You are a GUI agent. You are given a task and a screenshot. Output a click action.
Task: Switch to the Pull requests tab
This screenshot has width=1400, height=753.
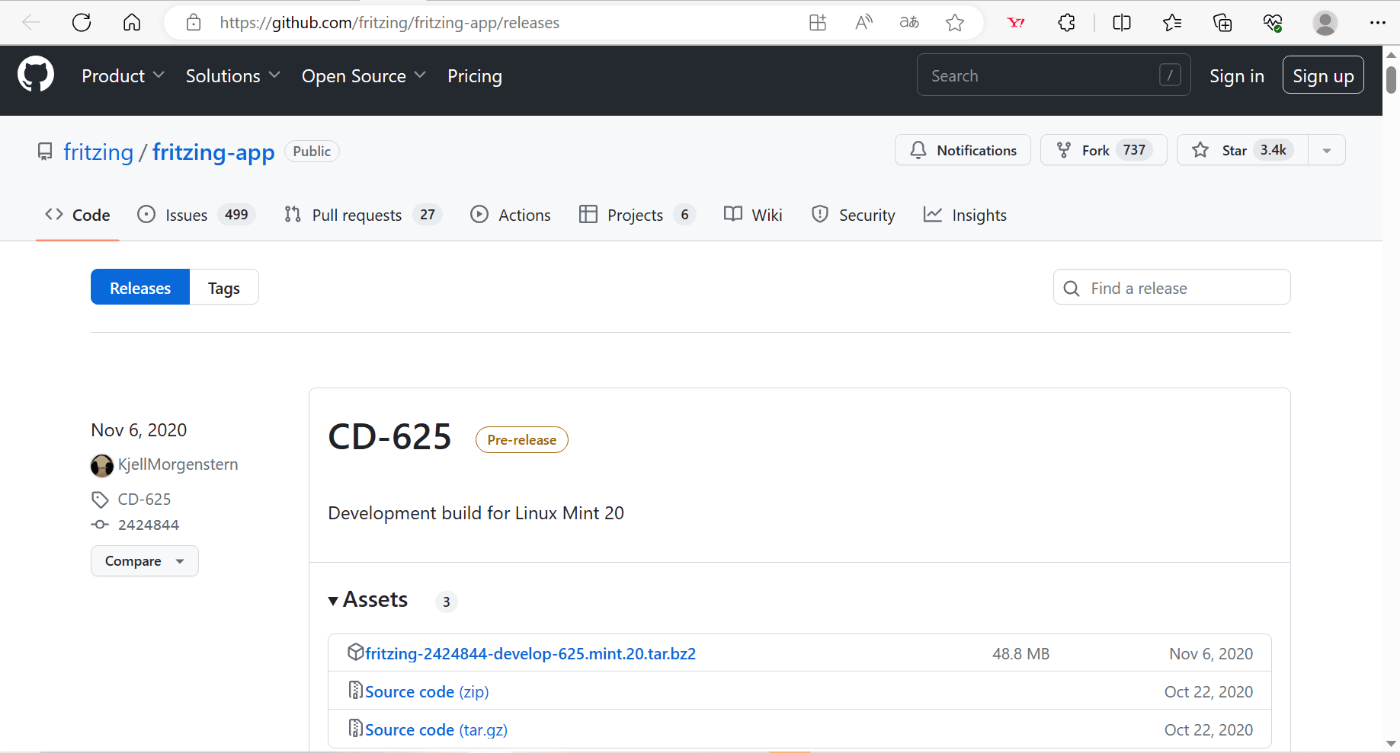[x=362, y=215]
